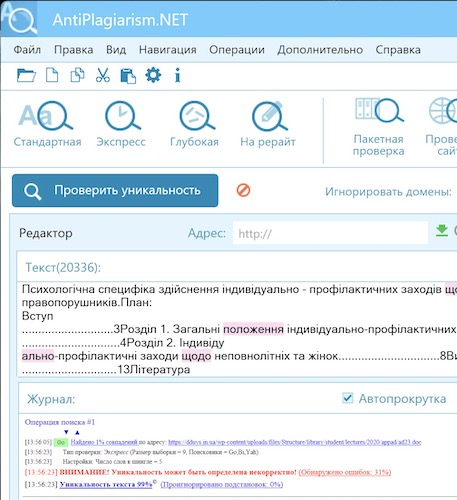Click the red stop check icon

click(x=243, y=190)
